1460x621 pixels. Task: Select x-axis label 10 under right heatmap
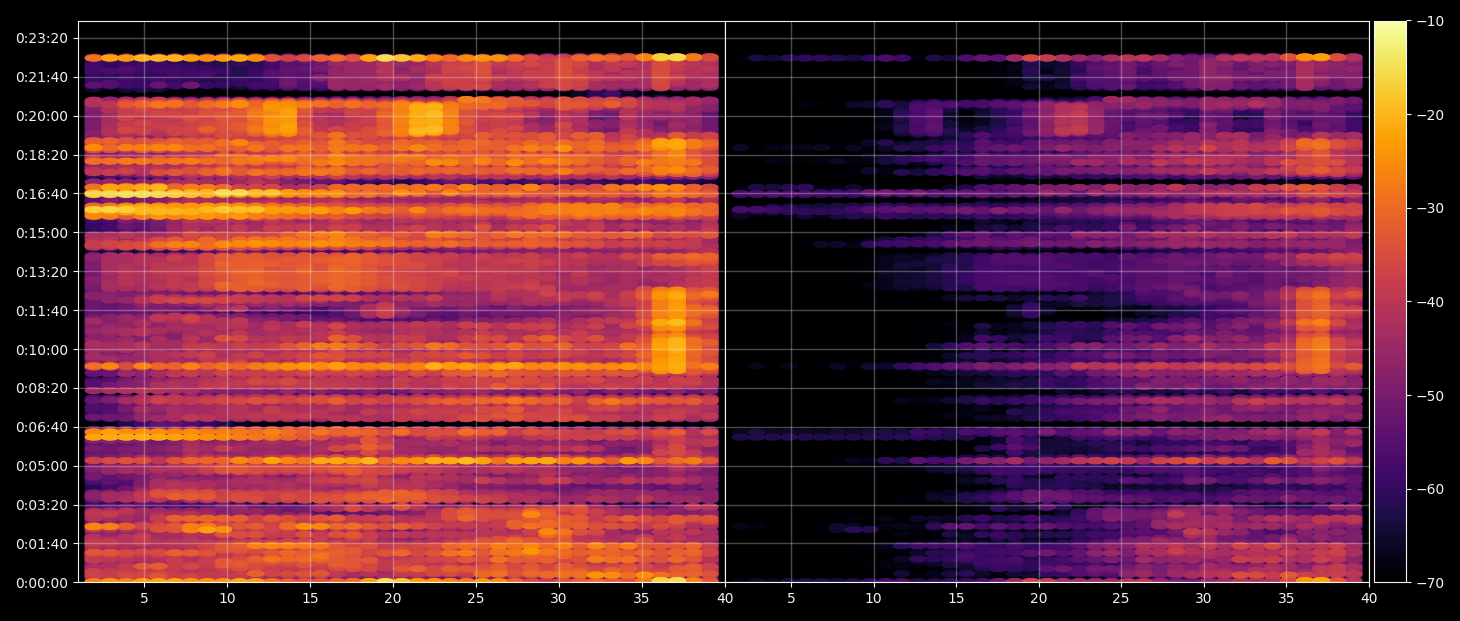tap(873, 599)
